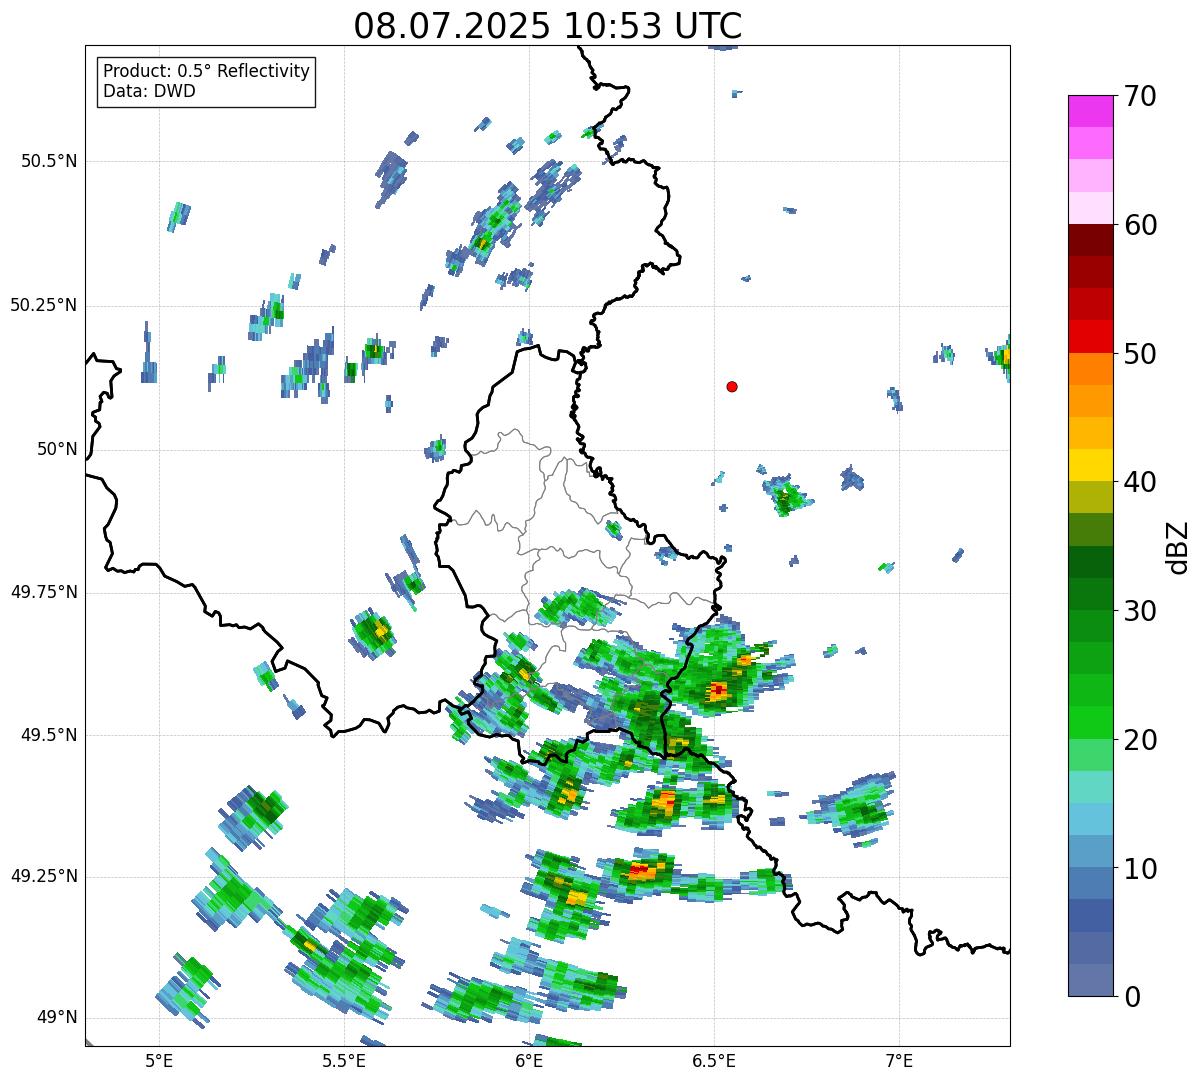
Task: Click the colorbar tick label 70
Action: 1140,96
